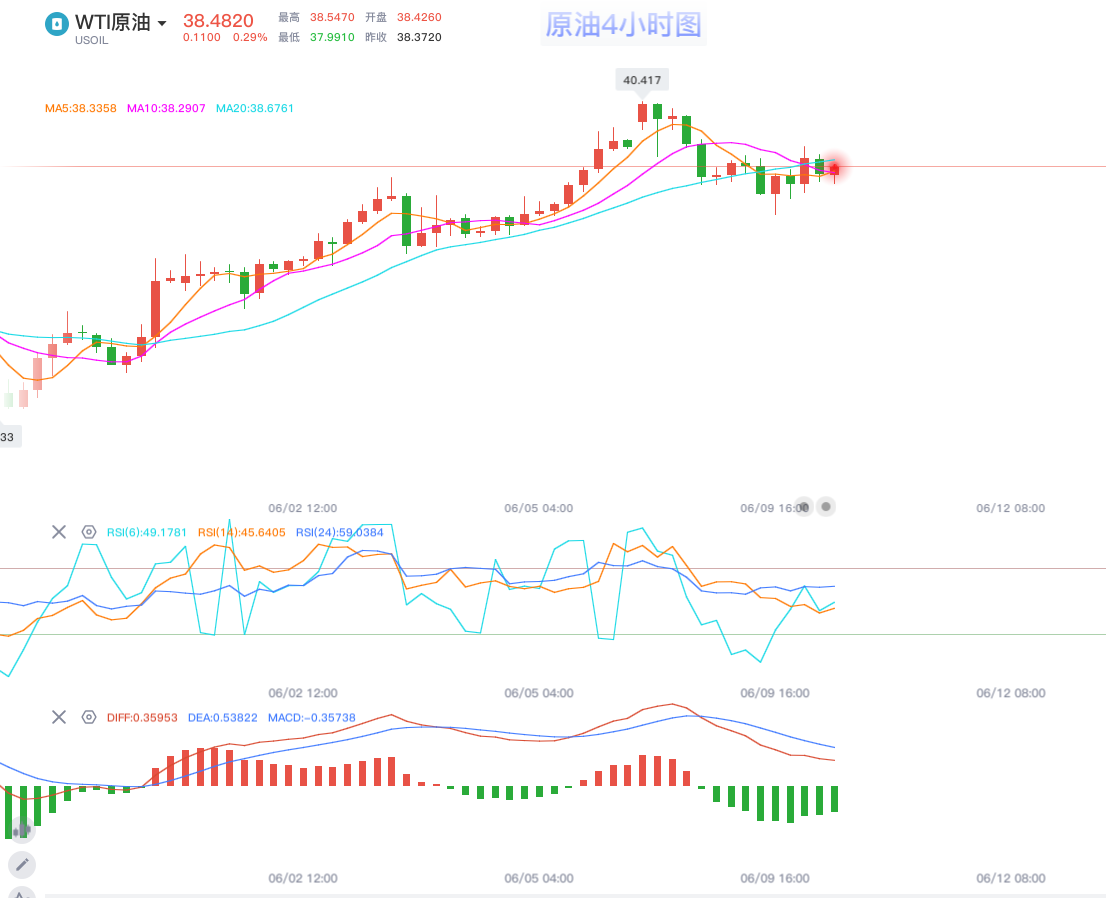Toggle the MA20 moving average label
1106x898 pixels.
pos(255,108)
